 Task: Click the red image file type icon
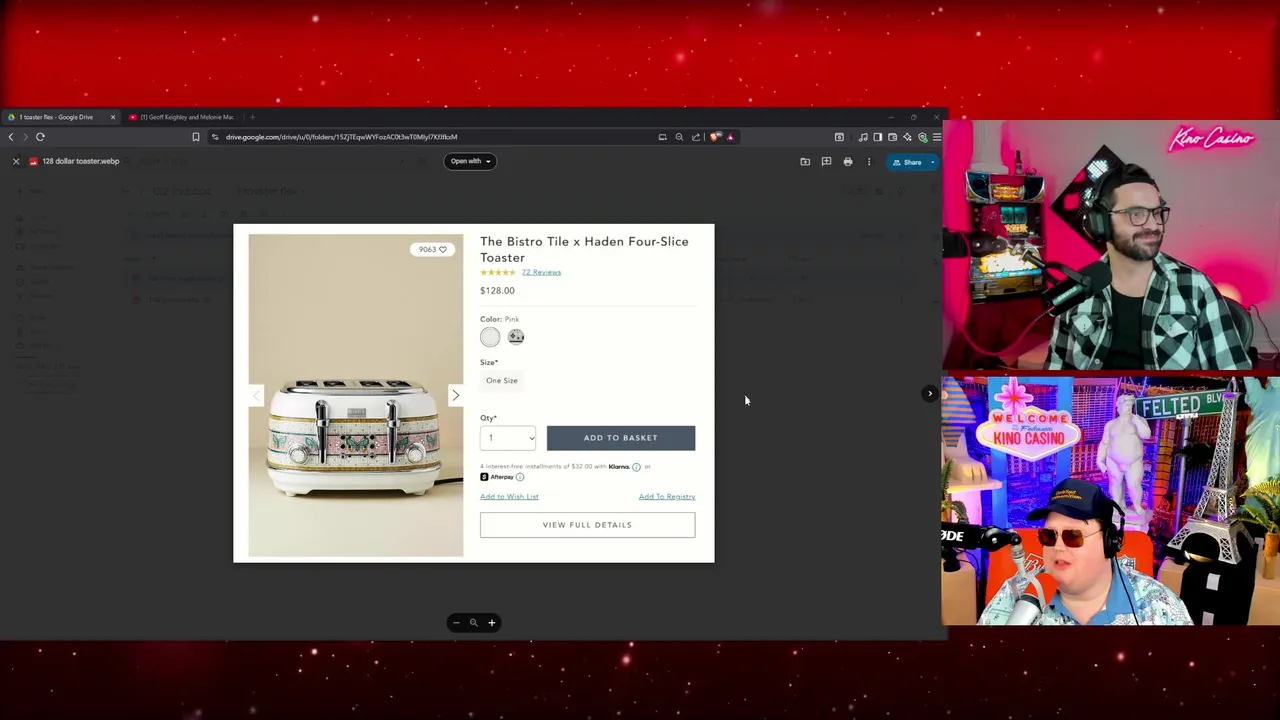point(33,161)
